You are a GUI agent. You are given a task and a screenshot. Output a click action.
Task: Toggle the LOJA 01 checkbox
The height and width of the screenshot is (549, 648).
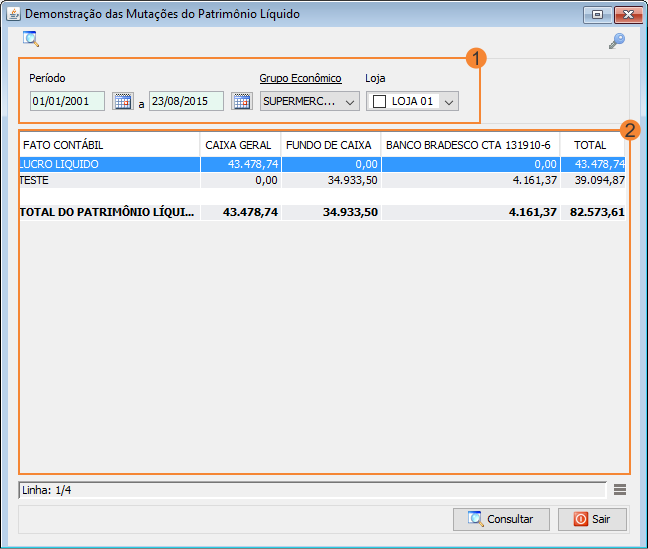[x=379, y=101]
